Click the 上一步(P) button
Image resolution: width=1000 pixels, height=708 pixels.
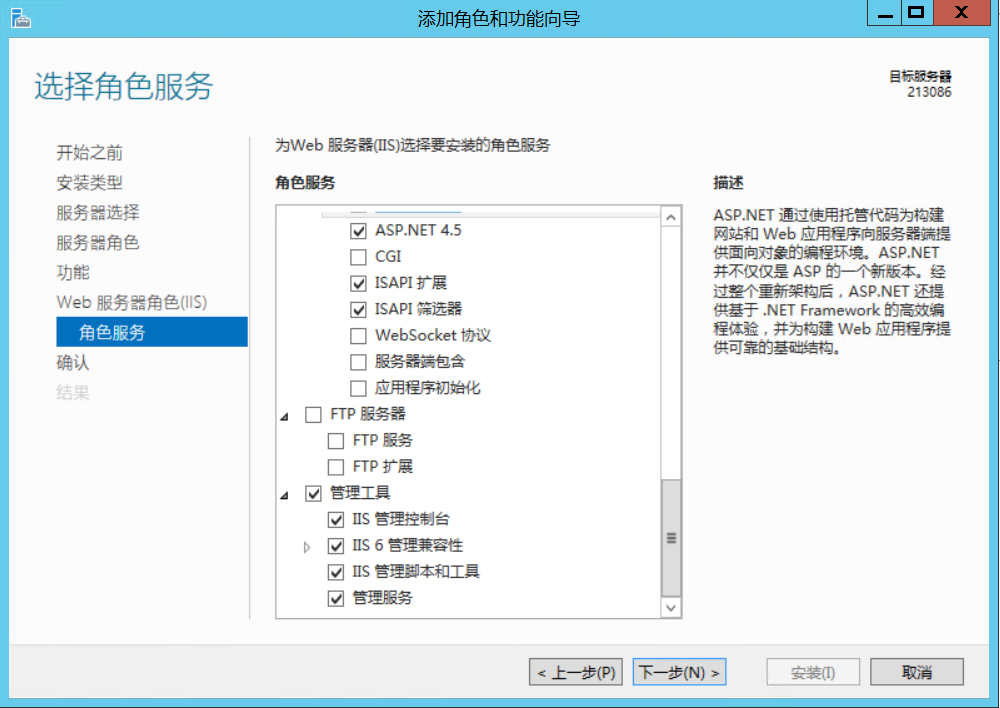click(x=575, y=672)
